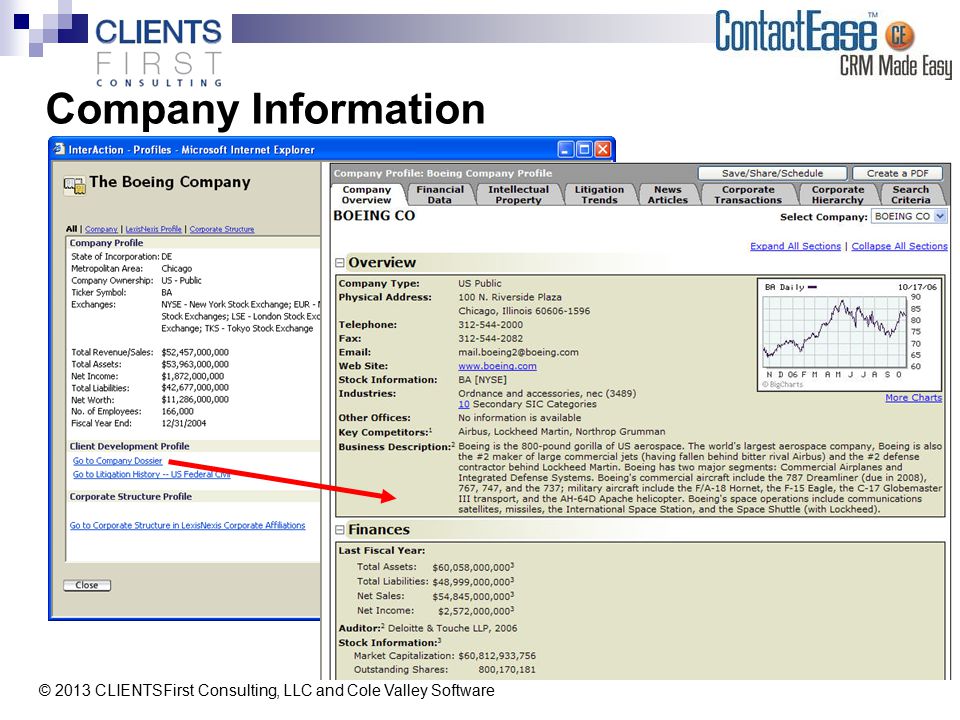960x720 pixels.
Task: Click the Close button in the Profiles window
Action: (87, 585)
